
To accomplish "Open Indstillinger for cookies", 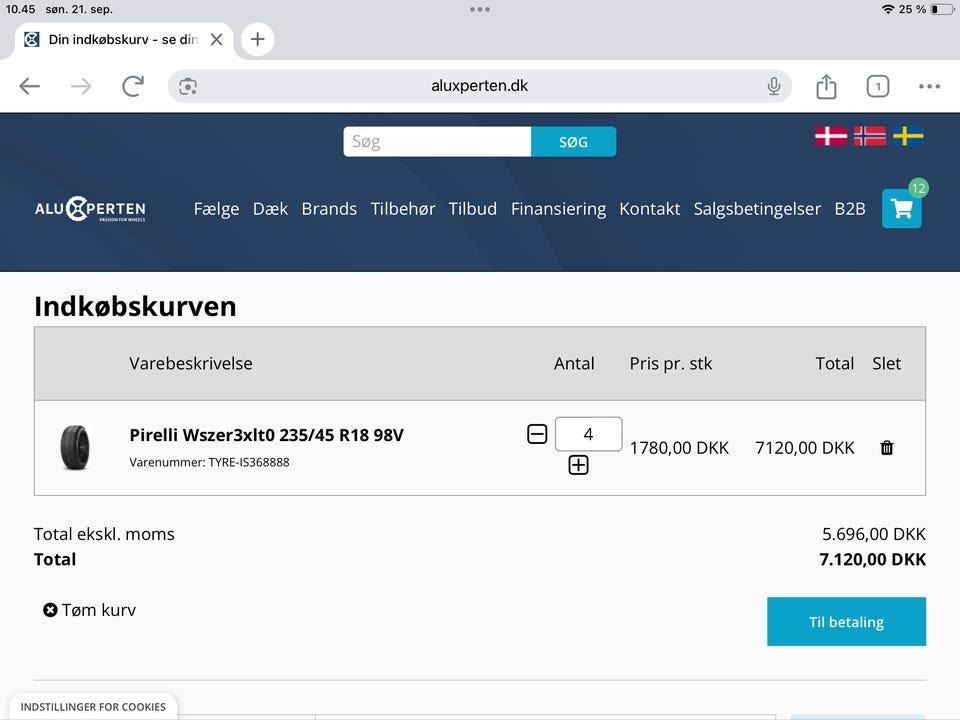I will point(93,707).
